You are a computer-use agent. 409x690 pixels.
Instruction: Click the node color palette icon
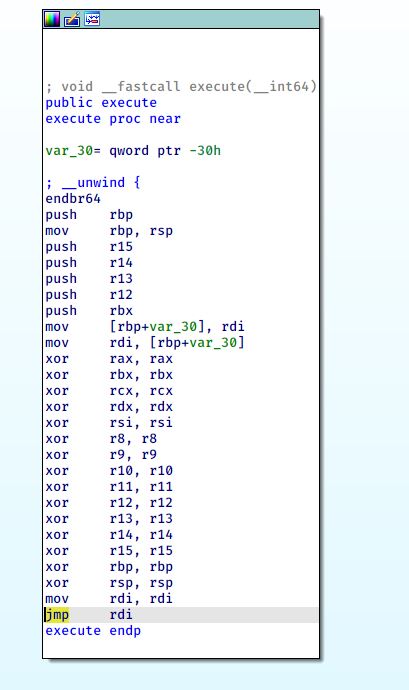coord(52,19)
